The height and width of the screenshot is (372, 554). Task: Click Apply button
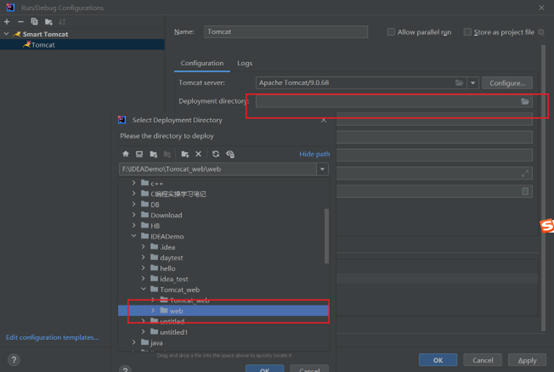click(527, 360)
